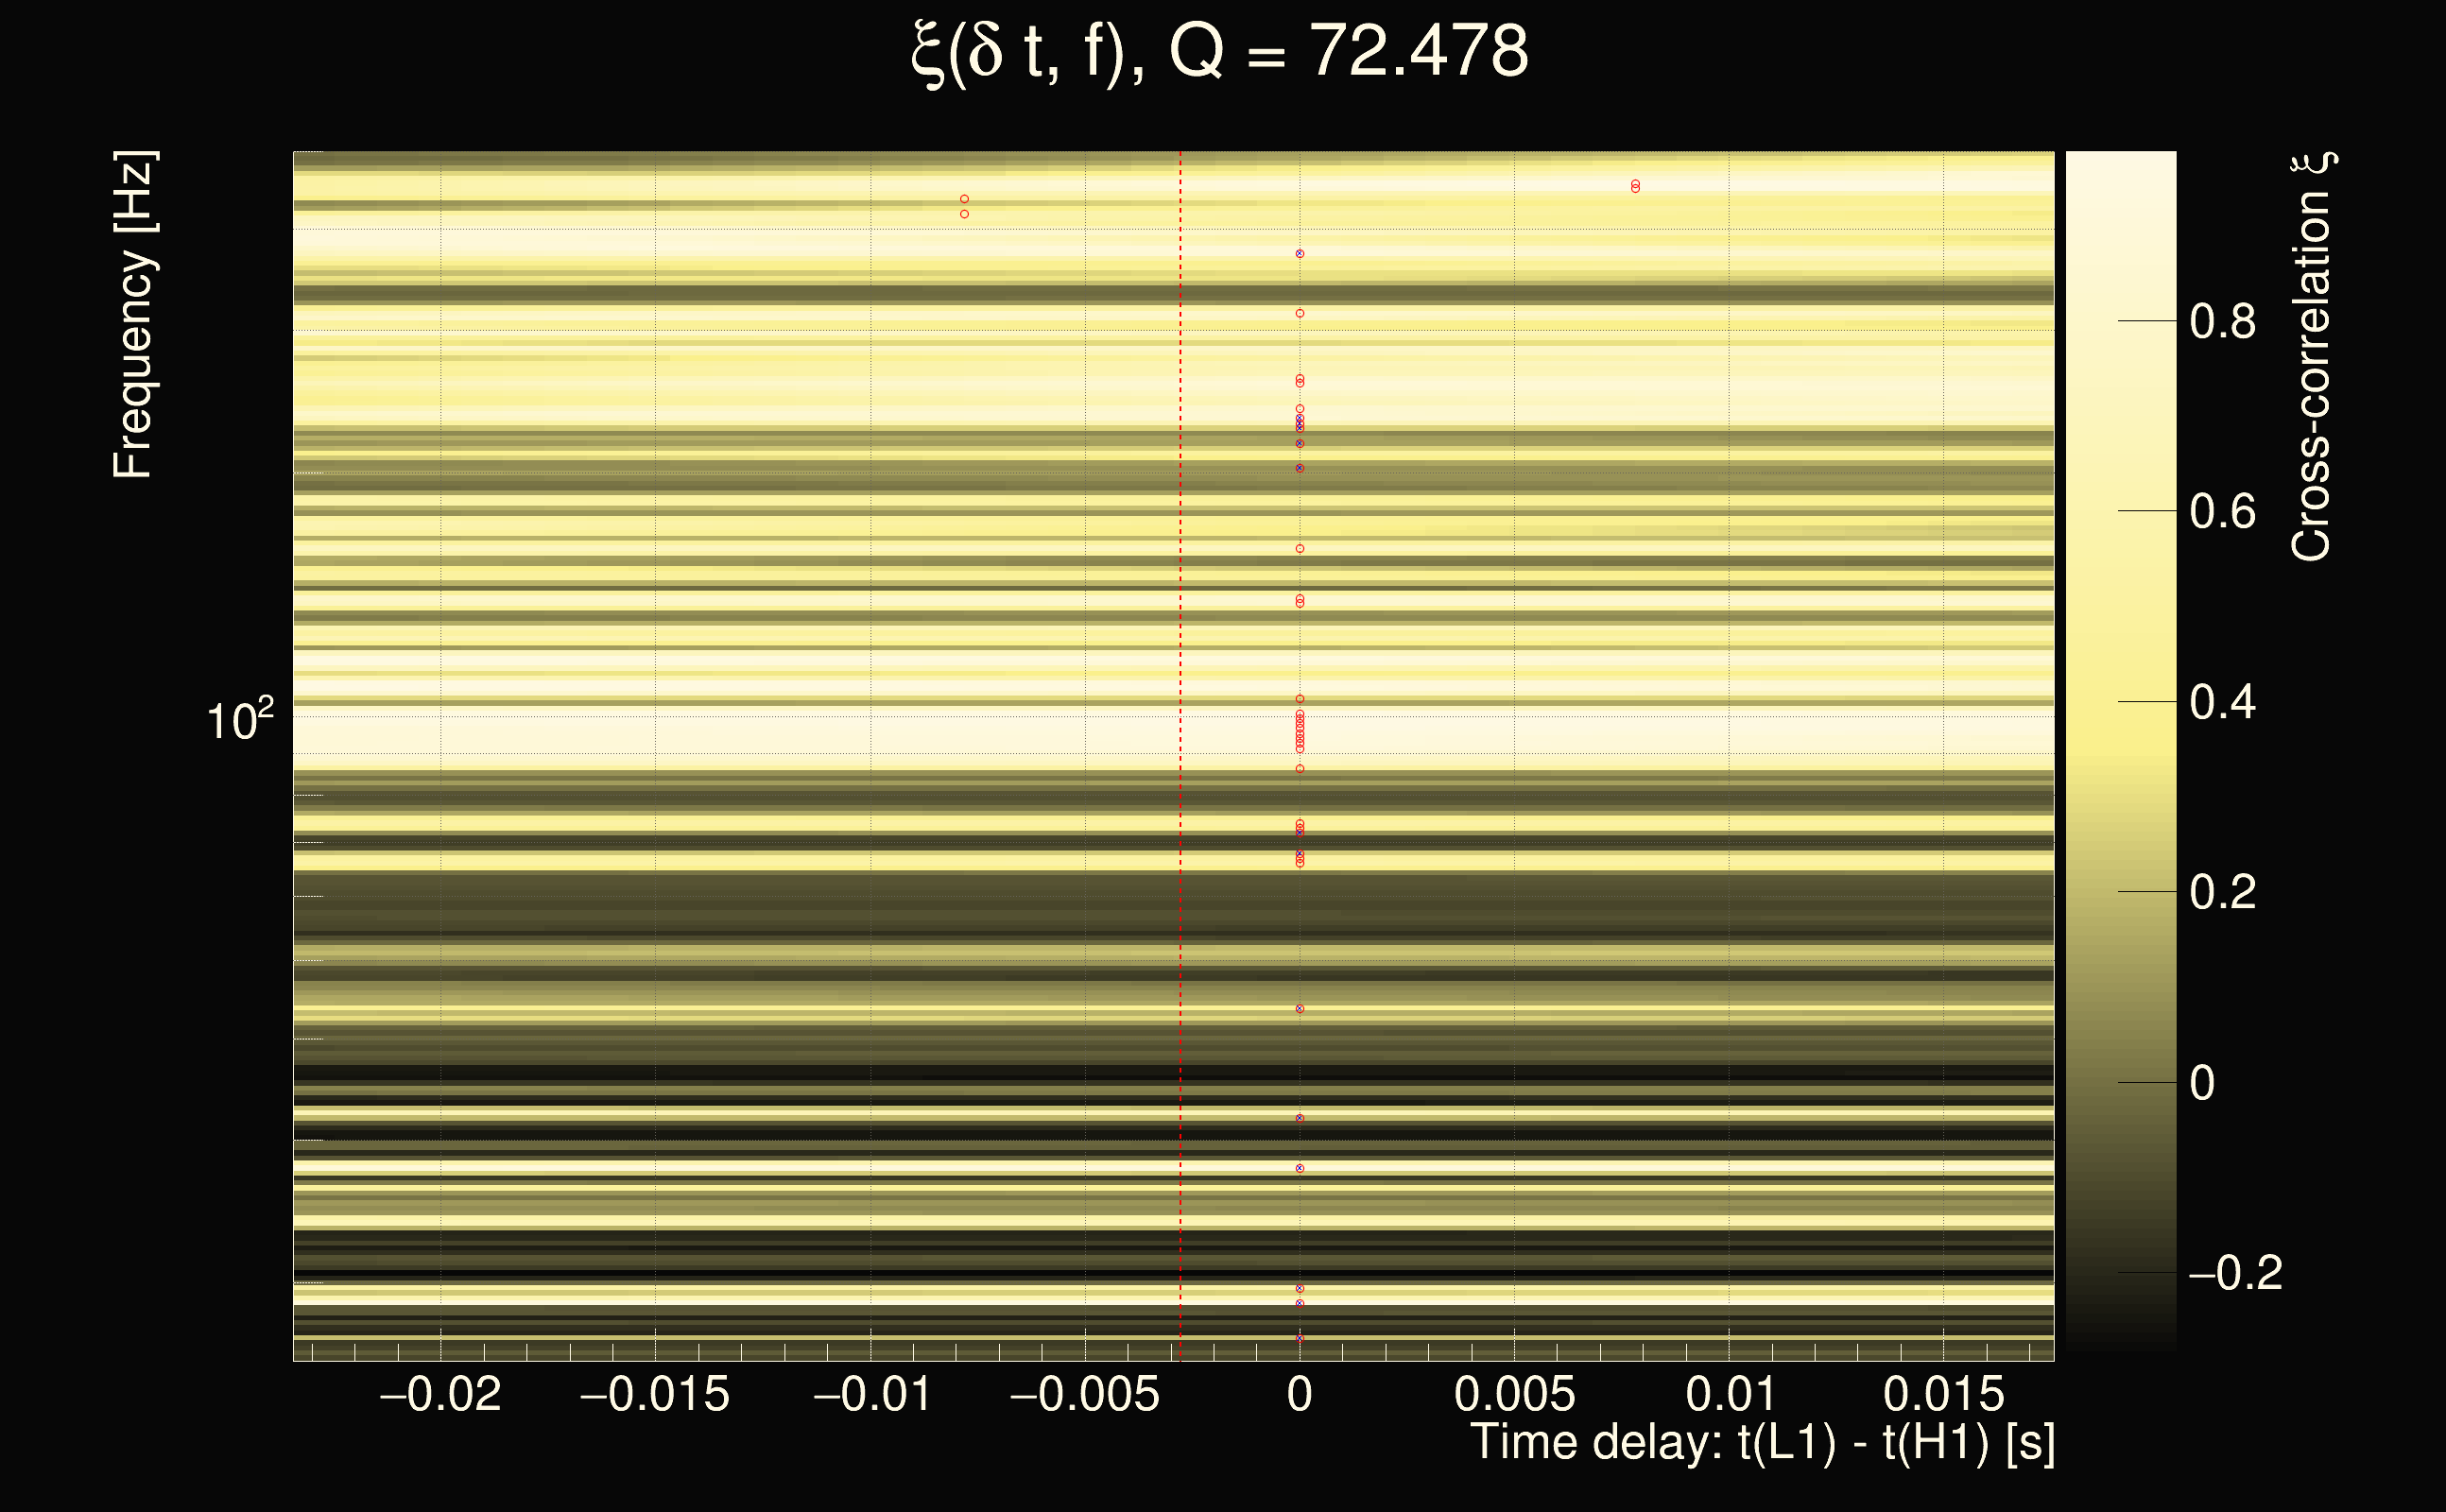Click the 0.8 colorbar tick label
Viewport: 2446px width, 1512px height.
click(2222, 322)
